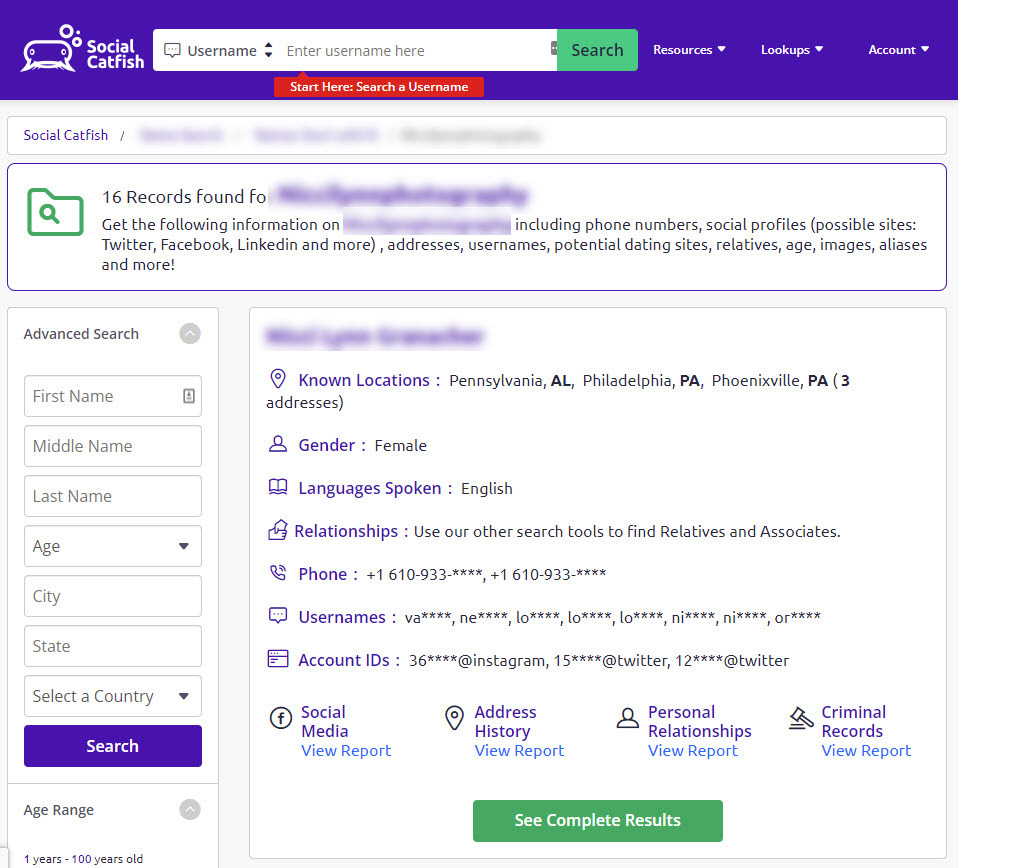Click the purple Advanced Search button
The width and height of the screenshot is (1018, 868).
click(x=113, y=746)
